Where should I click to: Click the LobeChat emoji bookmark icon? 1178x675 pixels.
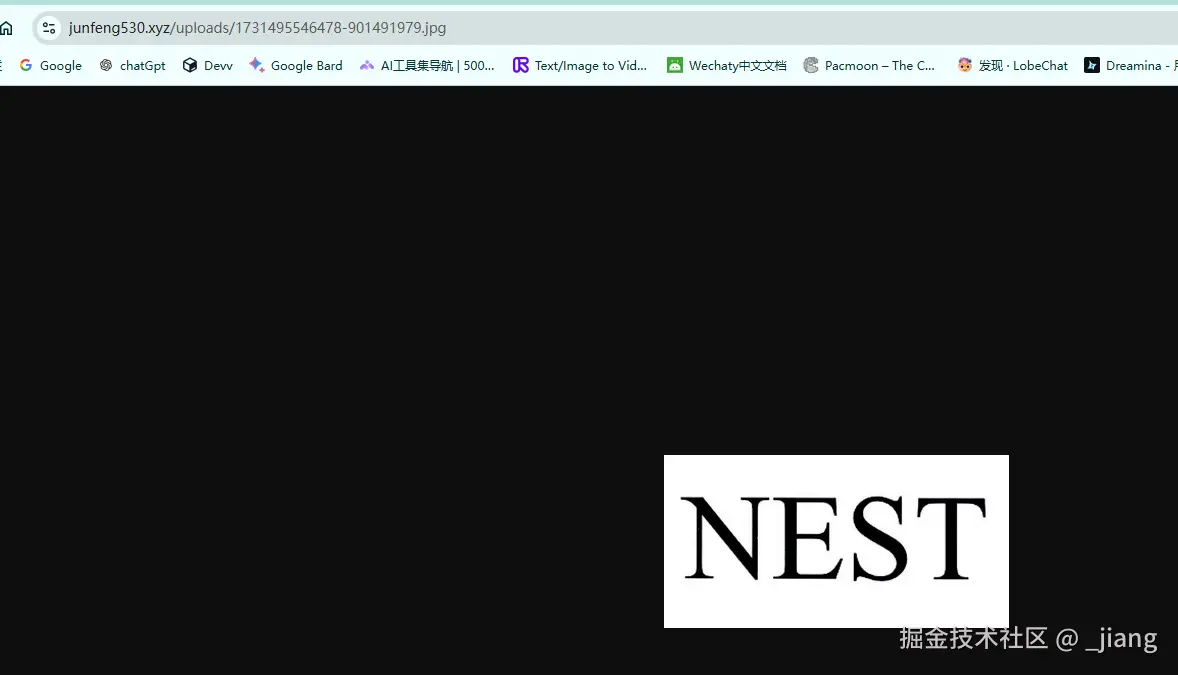coord(964,65)
